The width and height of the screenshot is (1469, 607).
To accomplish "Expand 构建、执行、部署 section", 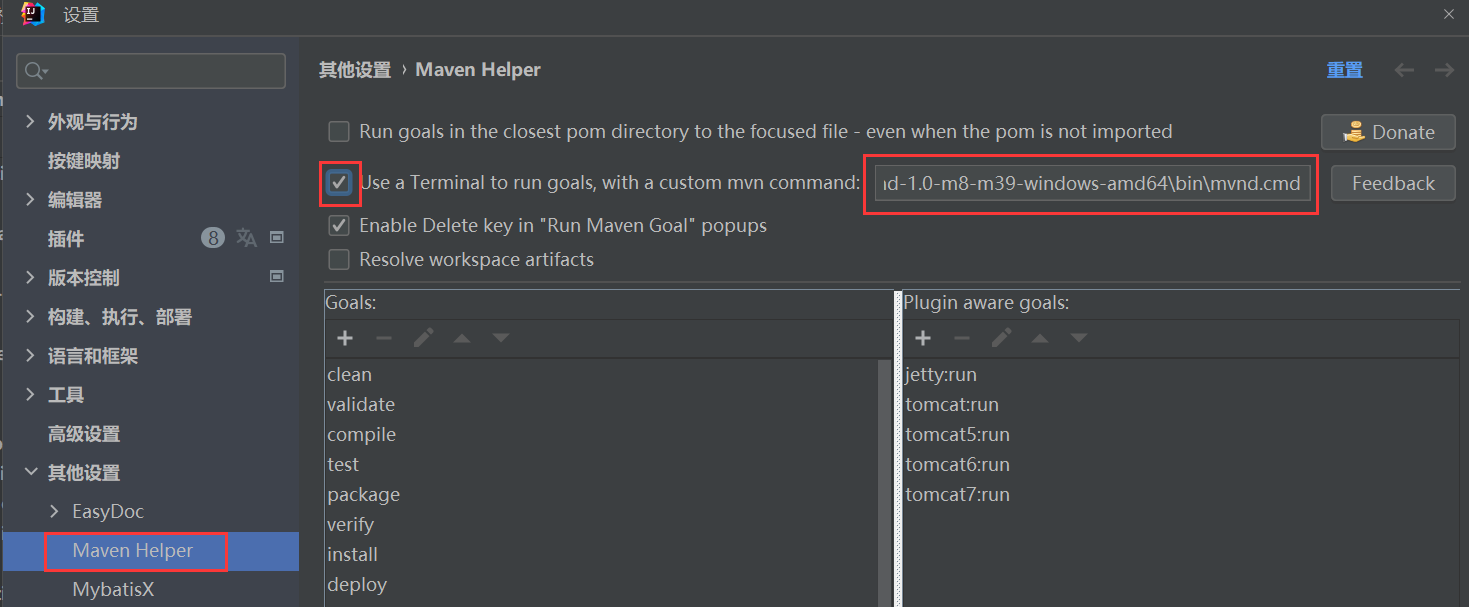I will 30,316.
